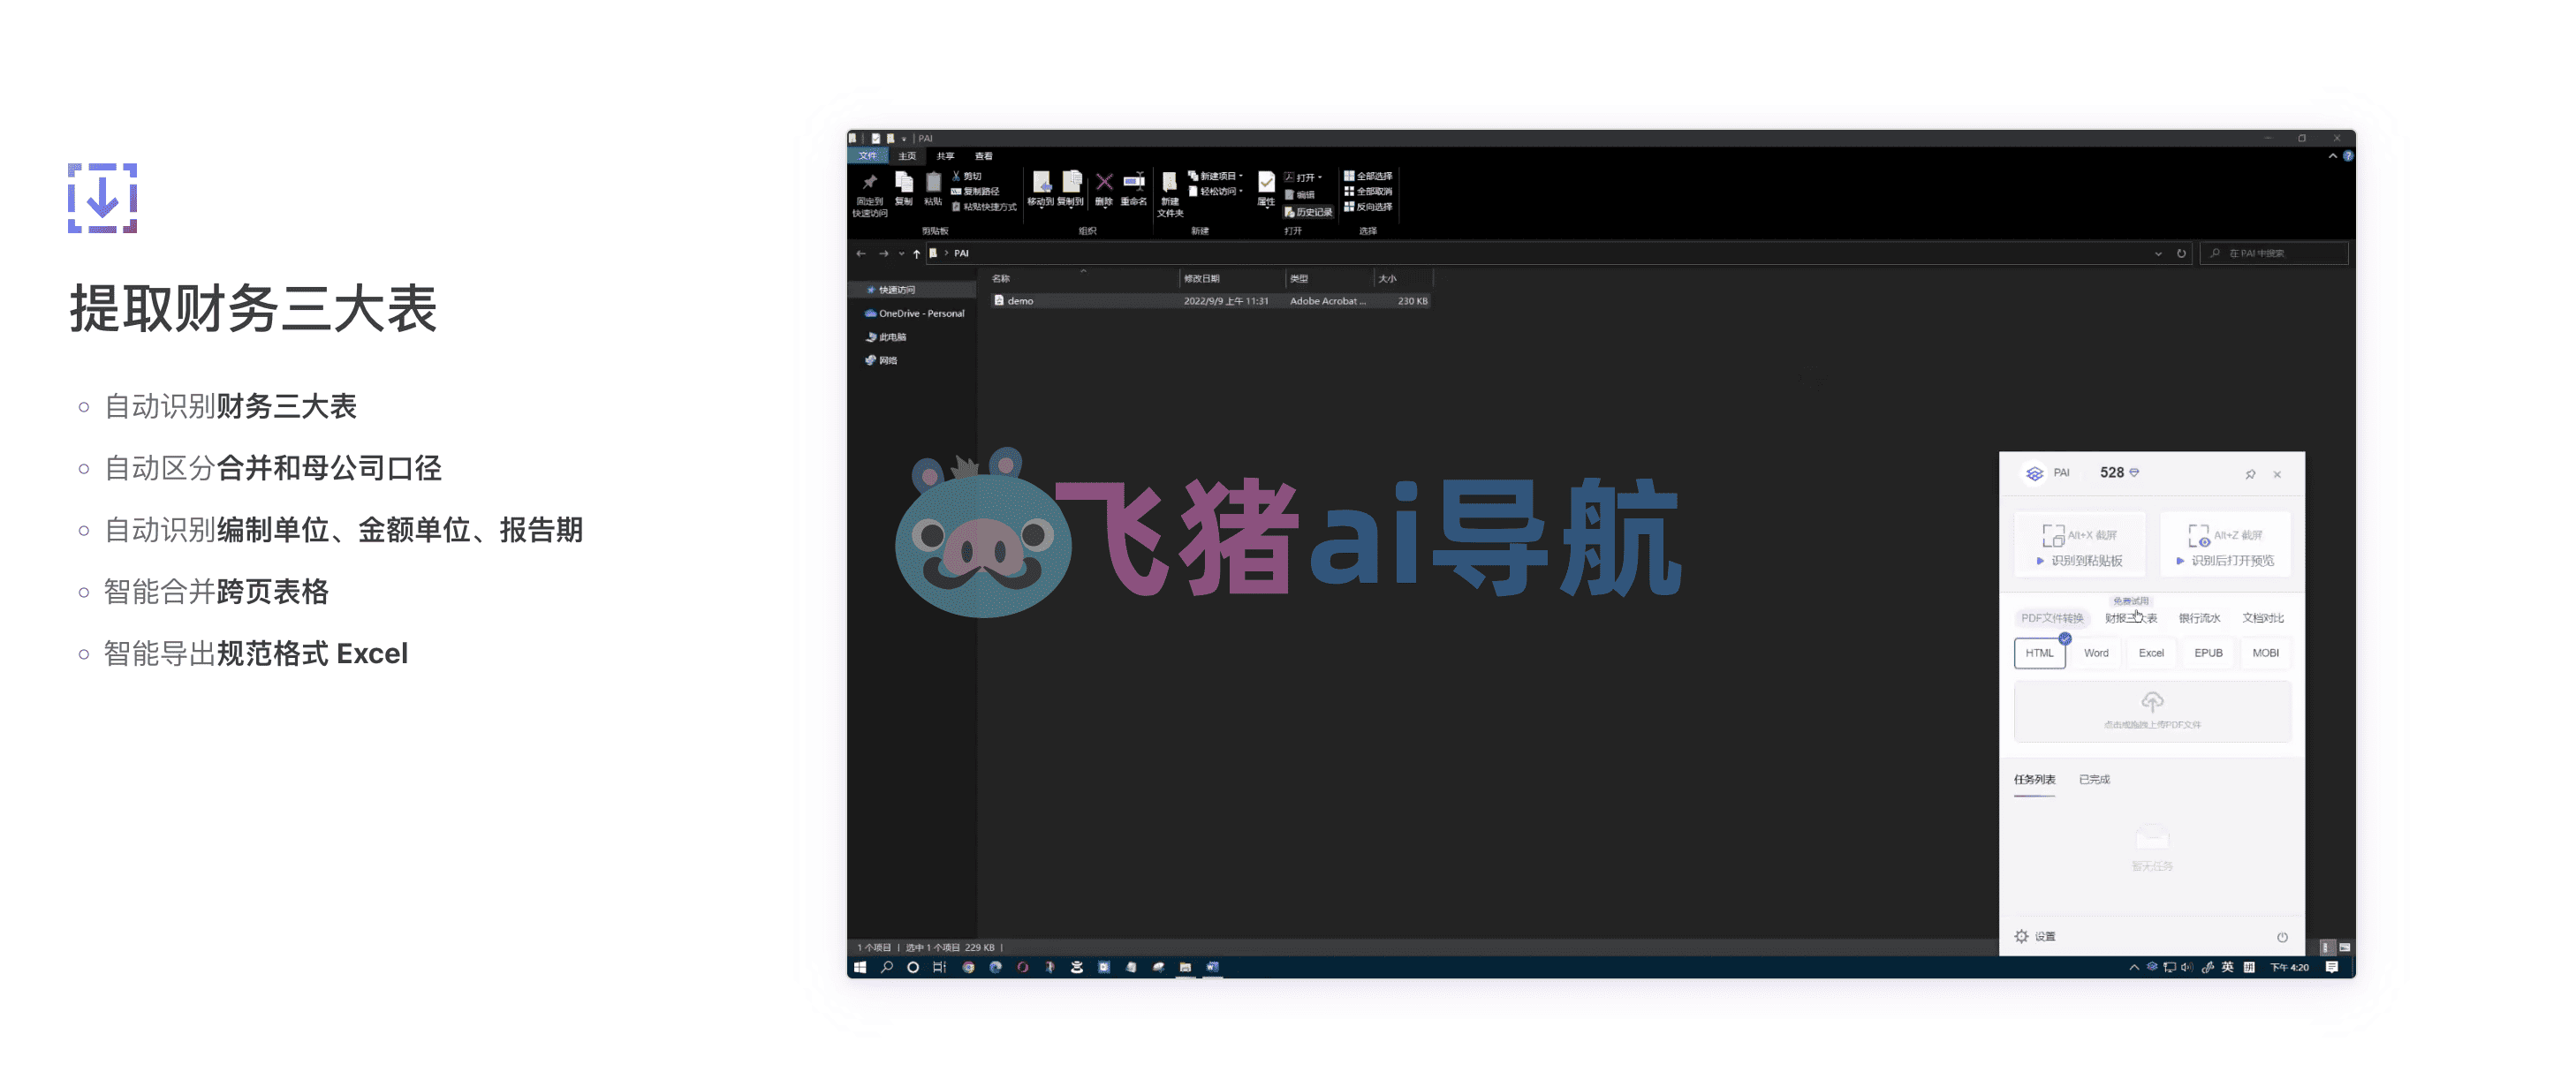Select the 文档对比 tab in PAI
Image resolution: width=2576 pixels, height=1065 pixels.
pyautogui.click(x=2262, y=618)
